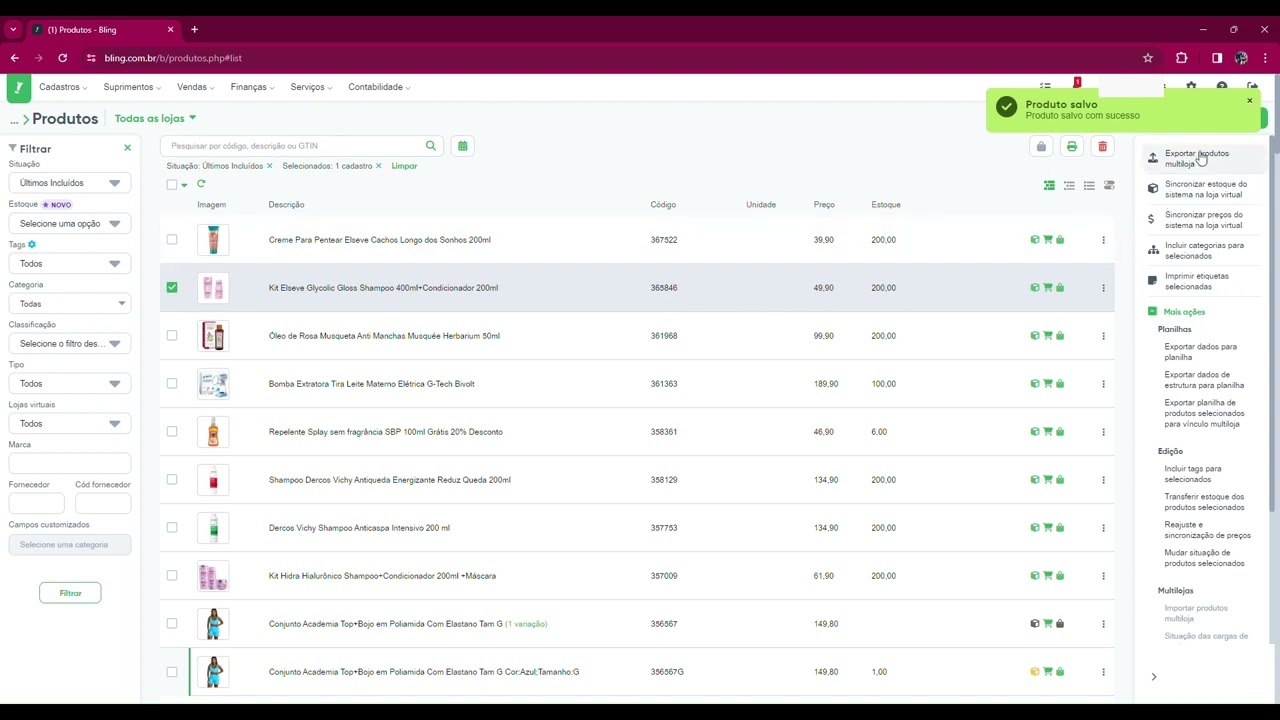This screenshot has width=1280, height=720.
Task: Open the Categoria dropdown showing Todas
Action: pyautogui.click(x=70, y=304)
